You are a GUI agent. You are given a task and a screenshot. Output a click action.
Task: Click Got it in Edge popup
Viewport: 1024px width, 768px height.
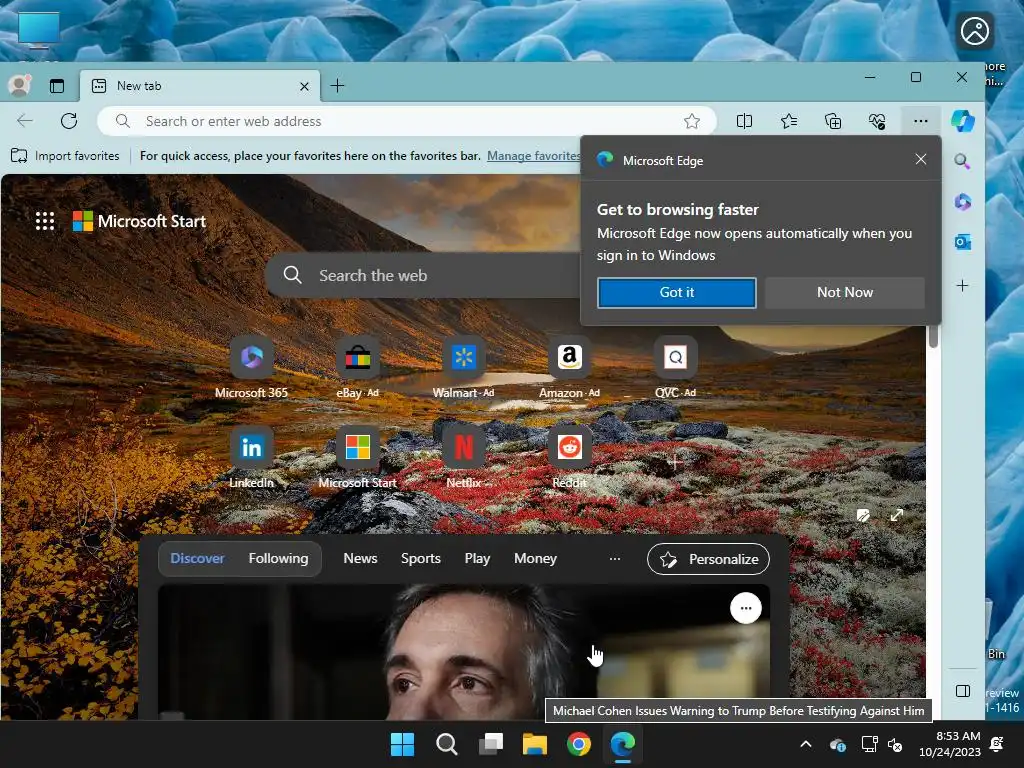677,293
